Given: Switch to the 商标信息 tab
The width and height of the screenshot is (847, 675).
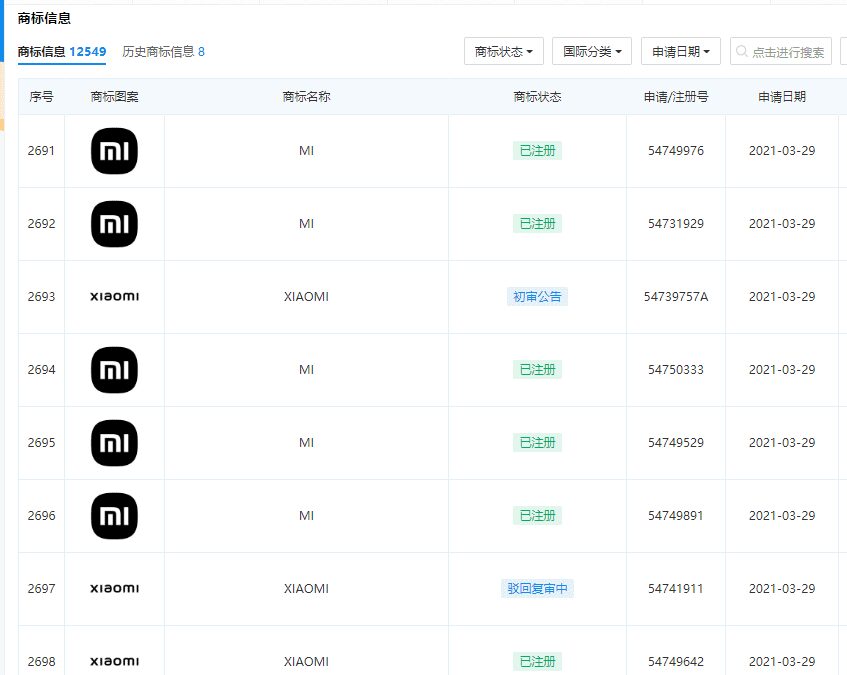Looking at the screenshot, I should 61,51.
